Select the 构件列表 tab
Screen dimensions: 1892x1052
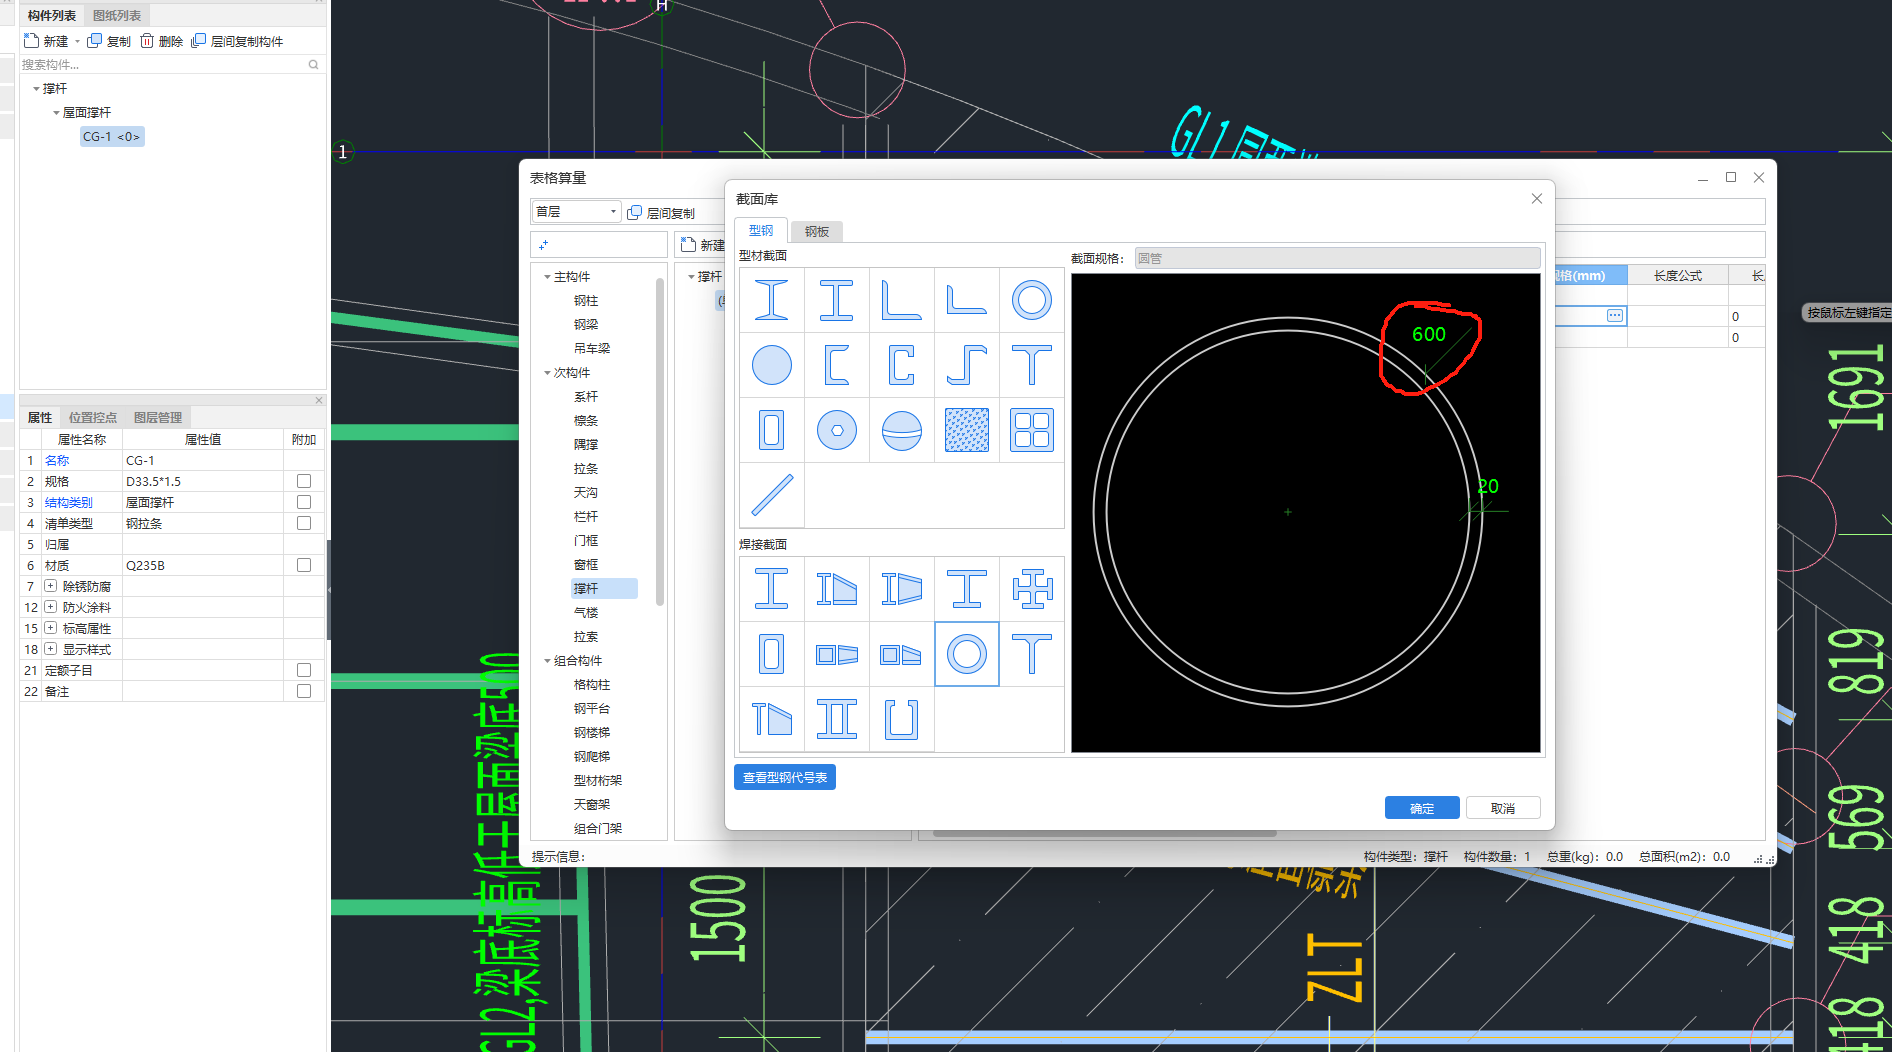coord(52,16)
